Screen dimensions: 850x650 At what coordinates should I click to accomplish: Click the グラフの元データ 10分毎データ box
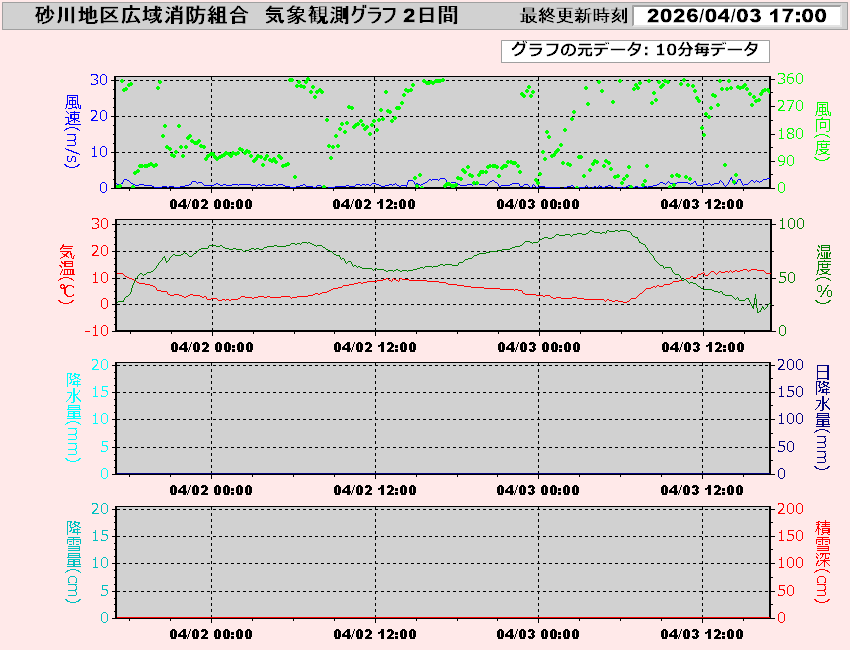pyautogui.click(x=635, y=50)
